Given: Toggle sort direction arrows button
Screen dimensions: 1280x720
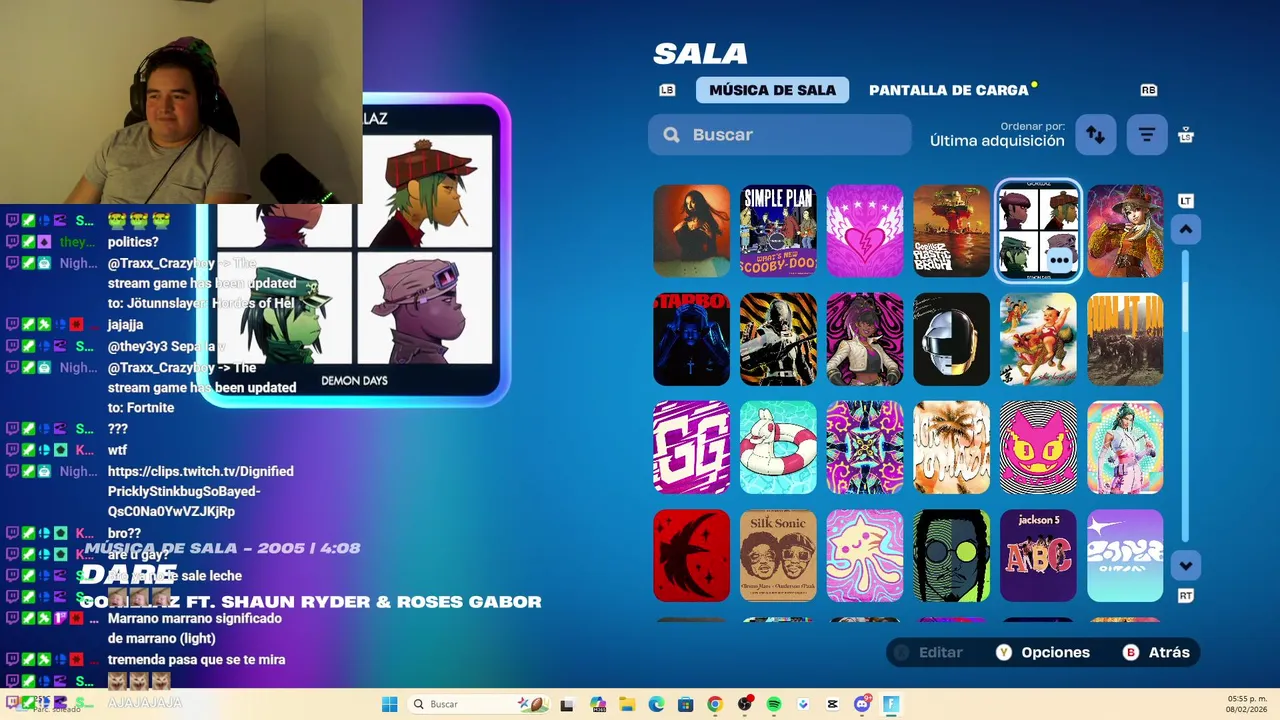Looking at the screenshot, I should pyautogui.click(x=1096, y=135).
